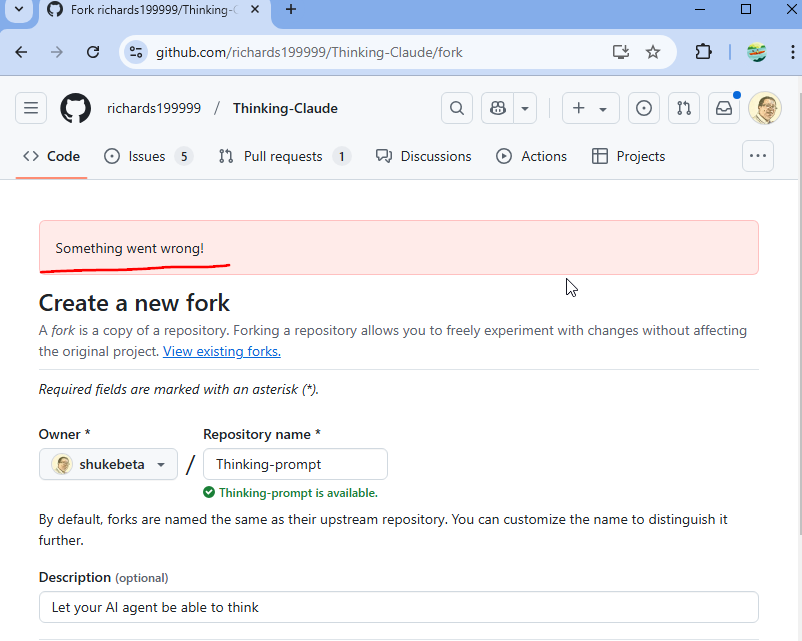Open the Issues circle icon in header

point(644,108)
